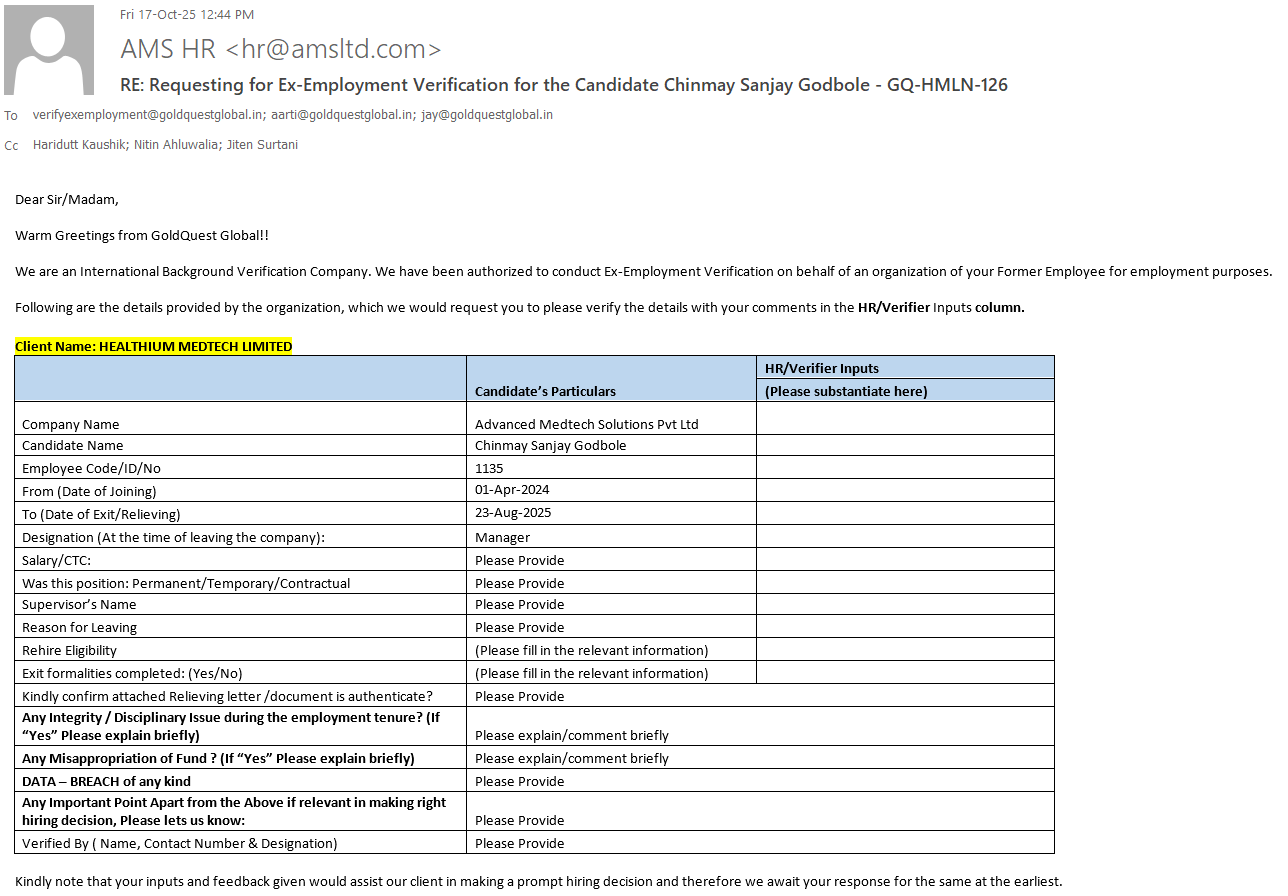Click employee code value 1135
This screenshot has width=1288, height=896.
[489, 468]
